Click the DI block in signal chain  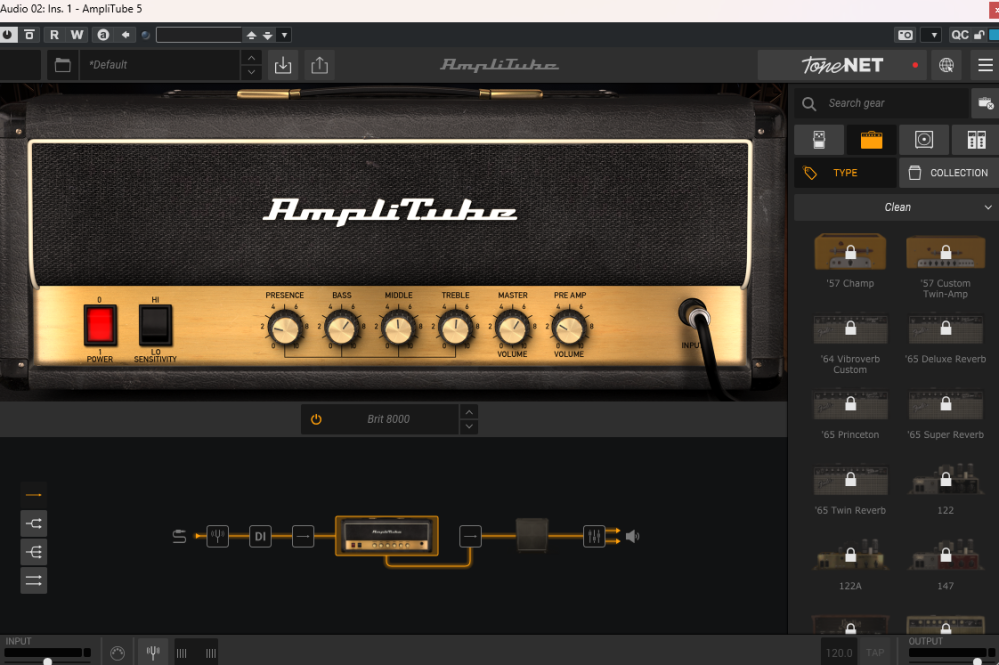[x=260, y=536]
